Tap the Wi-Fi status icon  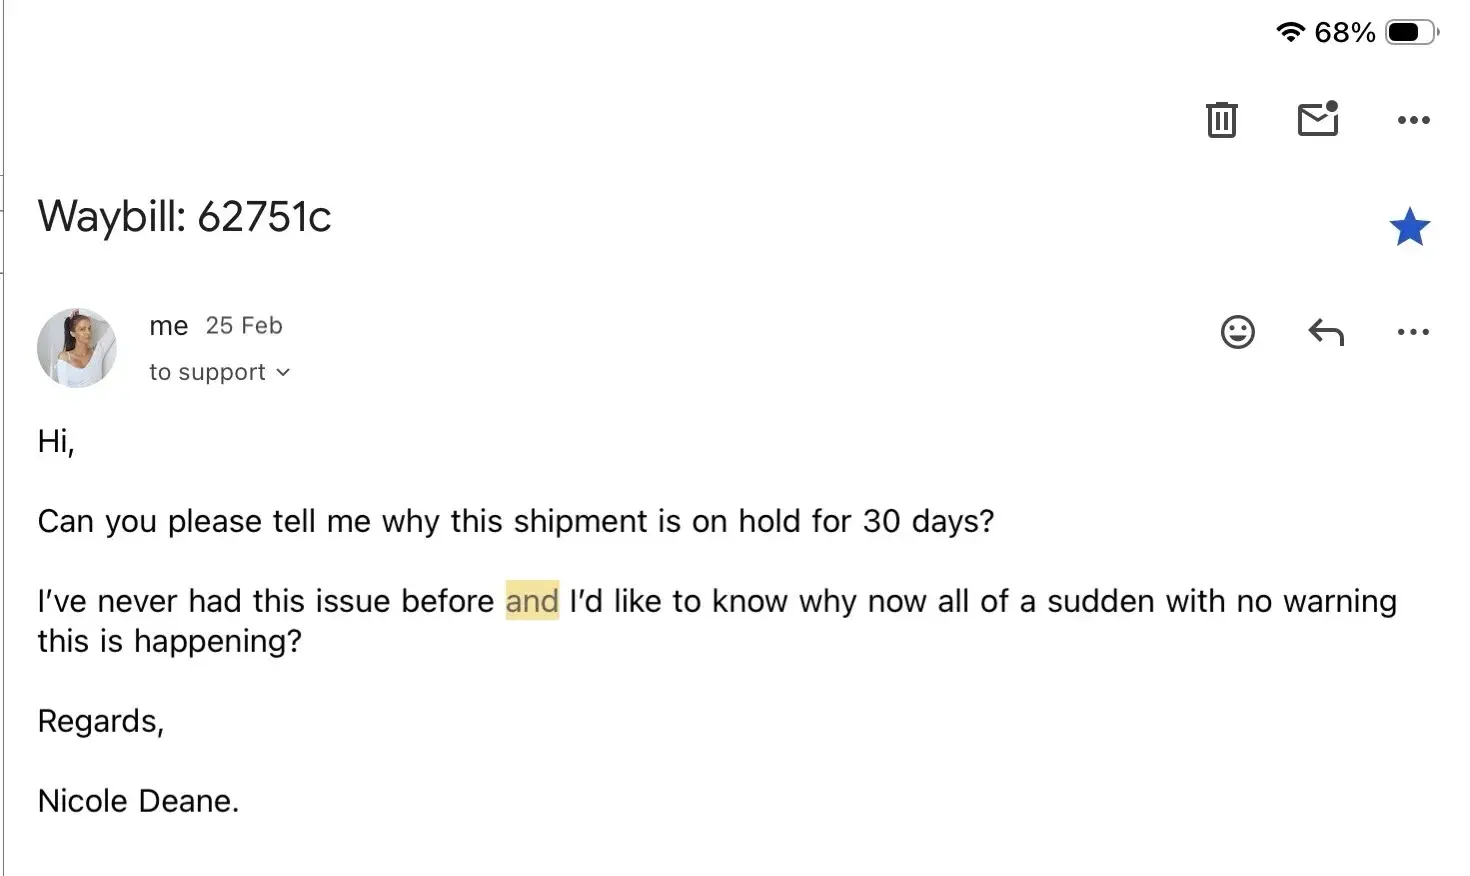point(1290,32)
